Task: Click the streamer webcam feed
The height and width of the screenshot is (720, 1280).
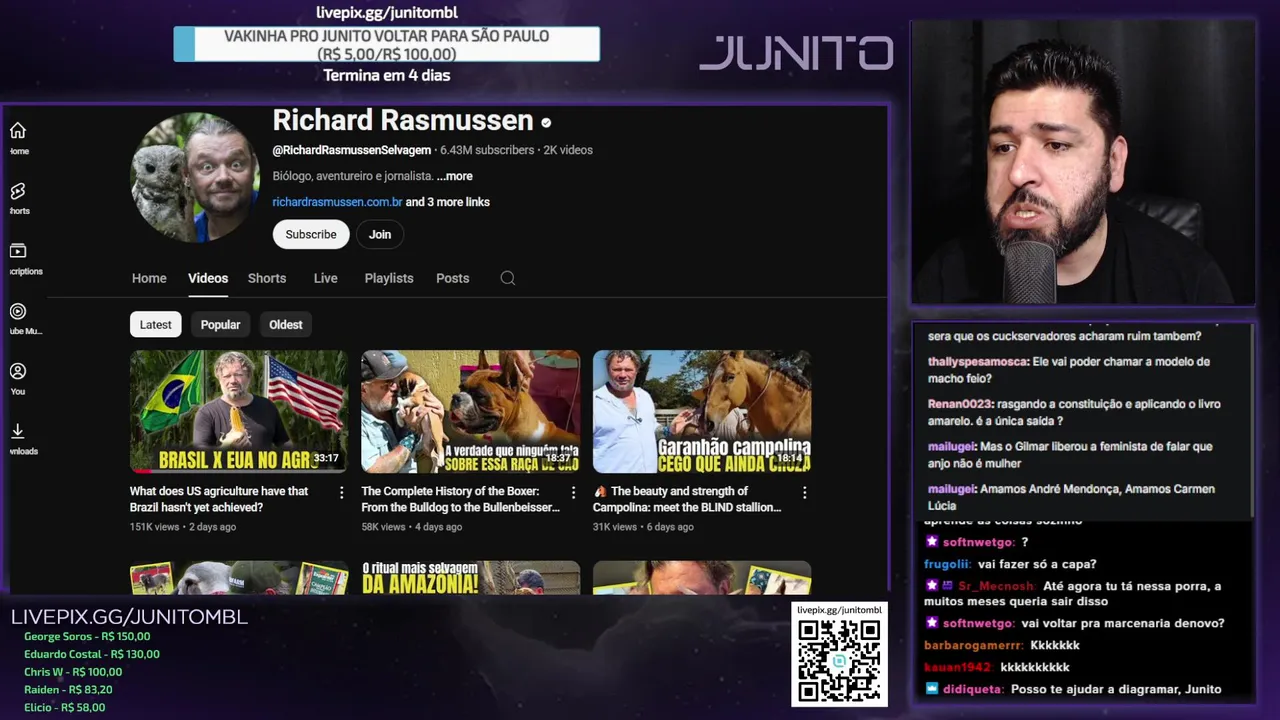Action: 1083,162
